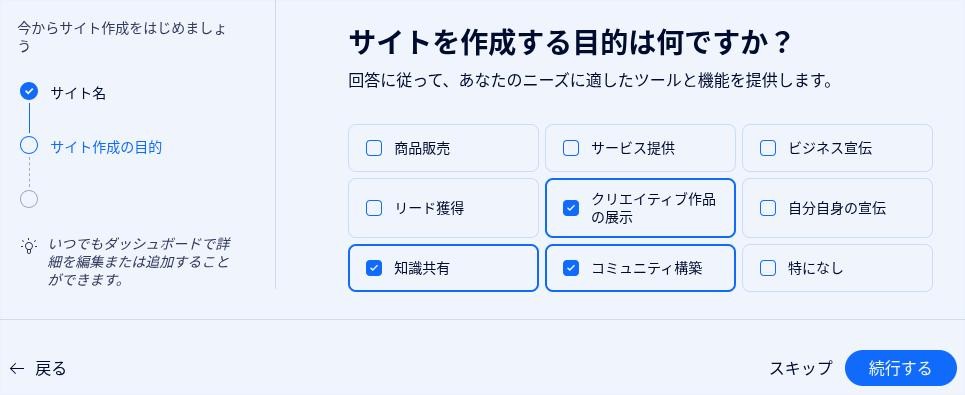Select the サイト作成の目的 step label

[106, 147]
